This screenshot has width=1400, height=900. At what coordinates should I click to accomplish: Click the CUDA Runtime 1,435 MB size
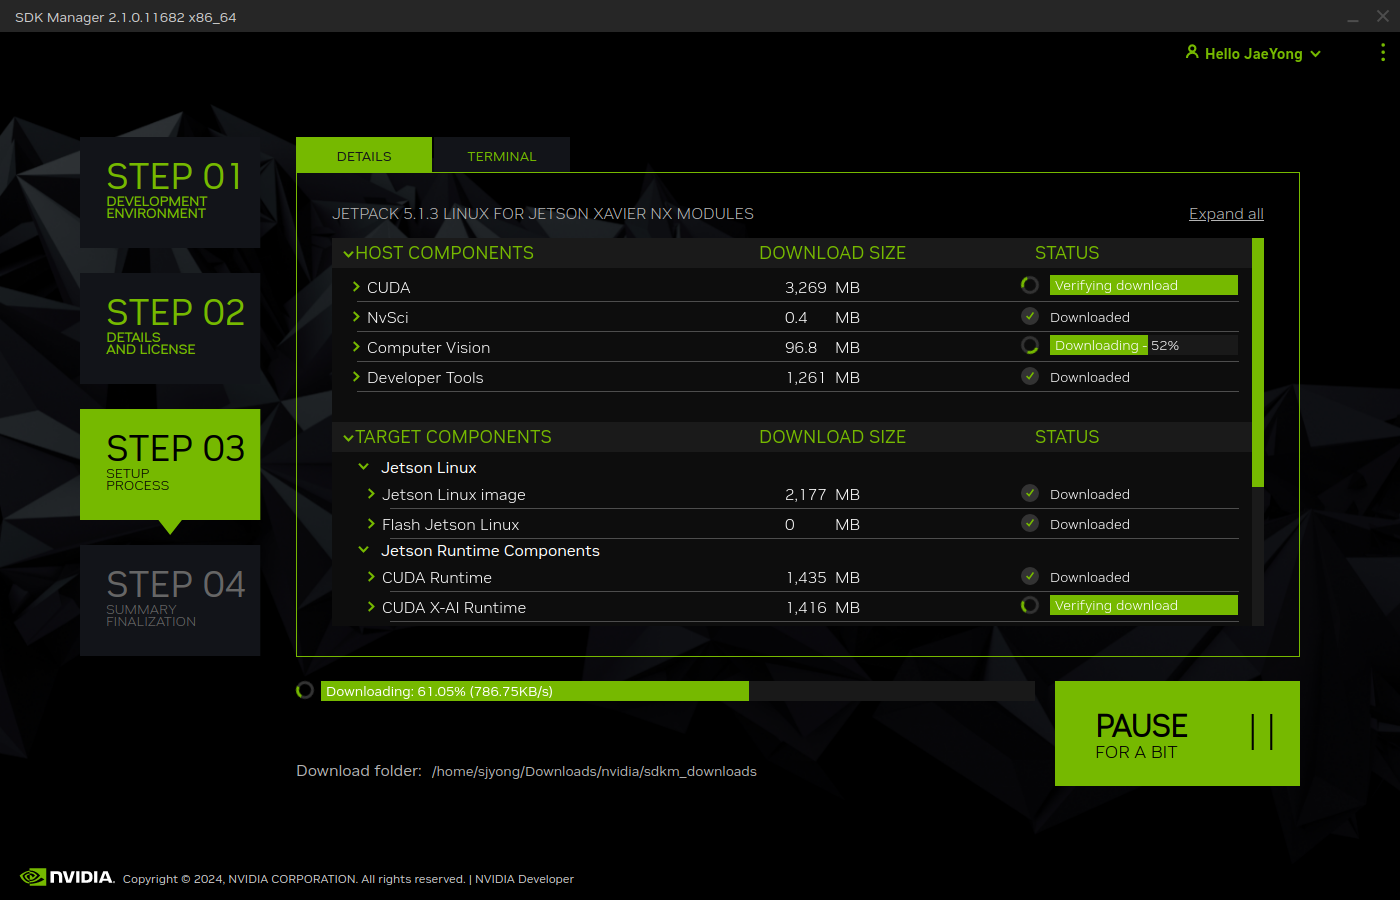(x=822, y=578)
